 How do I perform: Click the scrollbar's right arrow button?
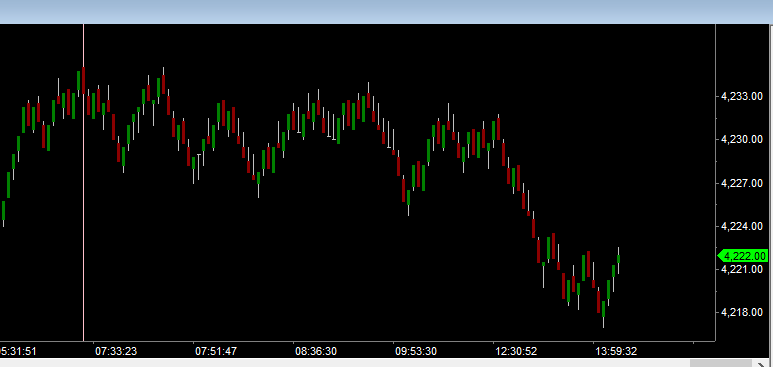click(x=761, y=364)
